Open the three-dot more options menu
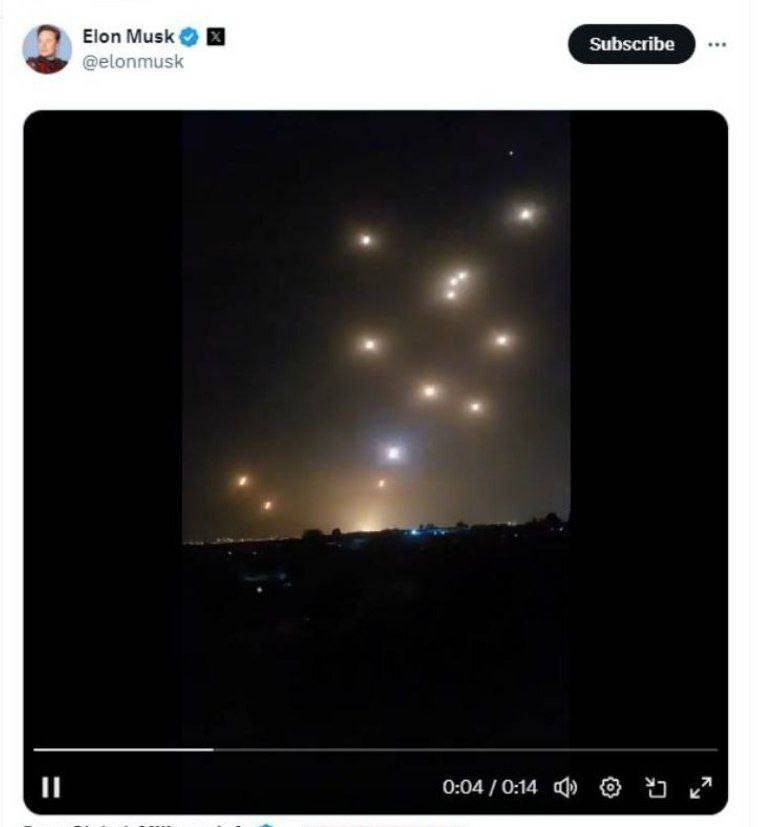Screen dimensions: 763x827 click(717, 45)
